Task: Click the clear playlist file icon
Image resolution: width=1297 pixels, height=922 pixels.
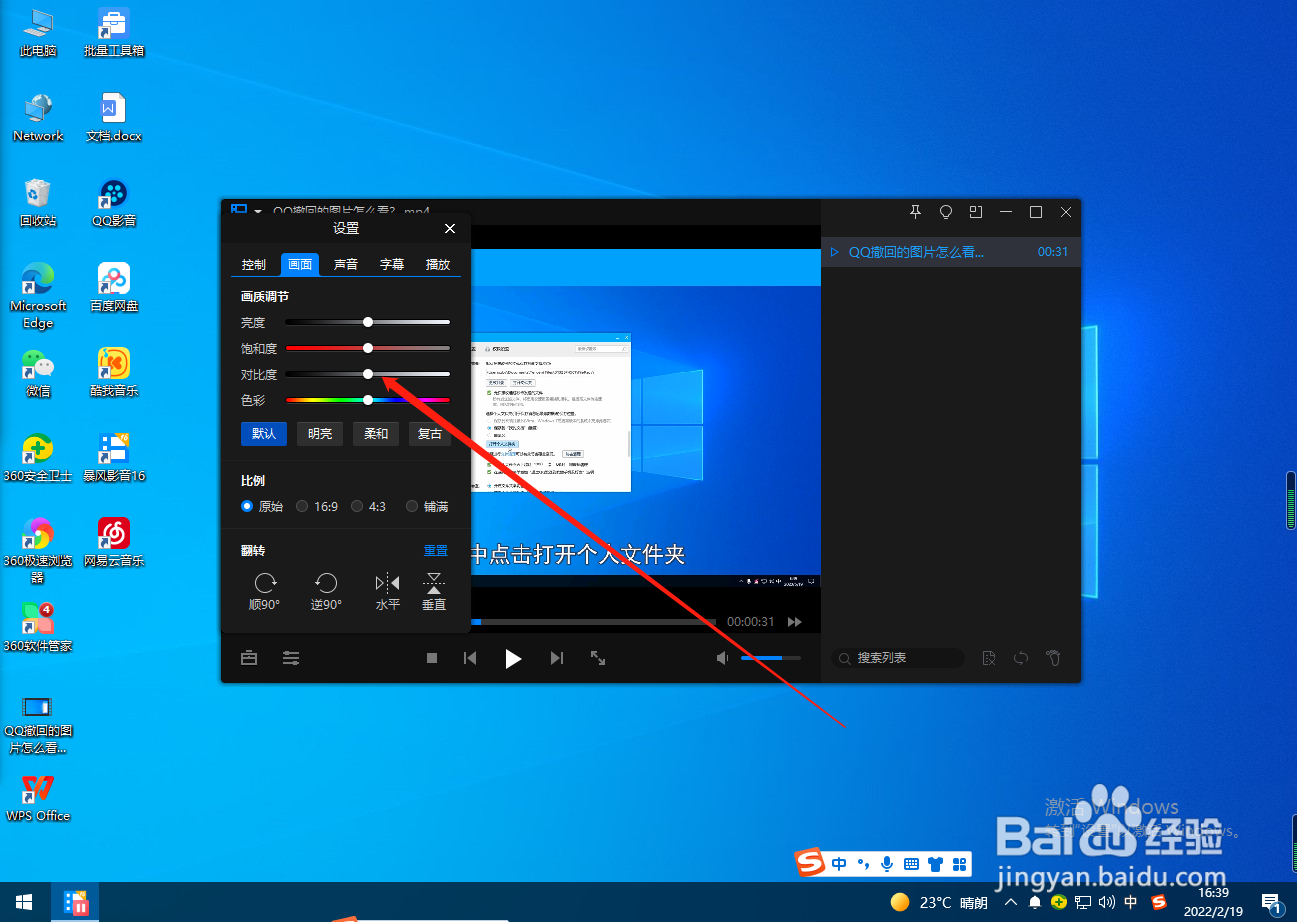Action: 988,658
